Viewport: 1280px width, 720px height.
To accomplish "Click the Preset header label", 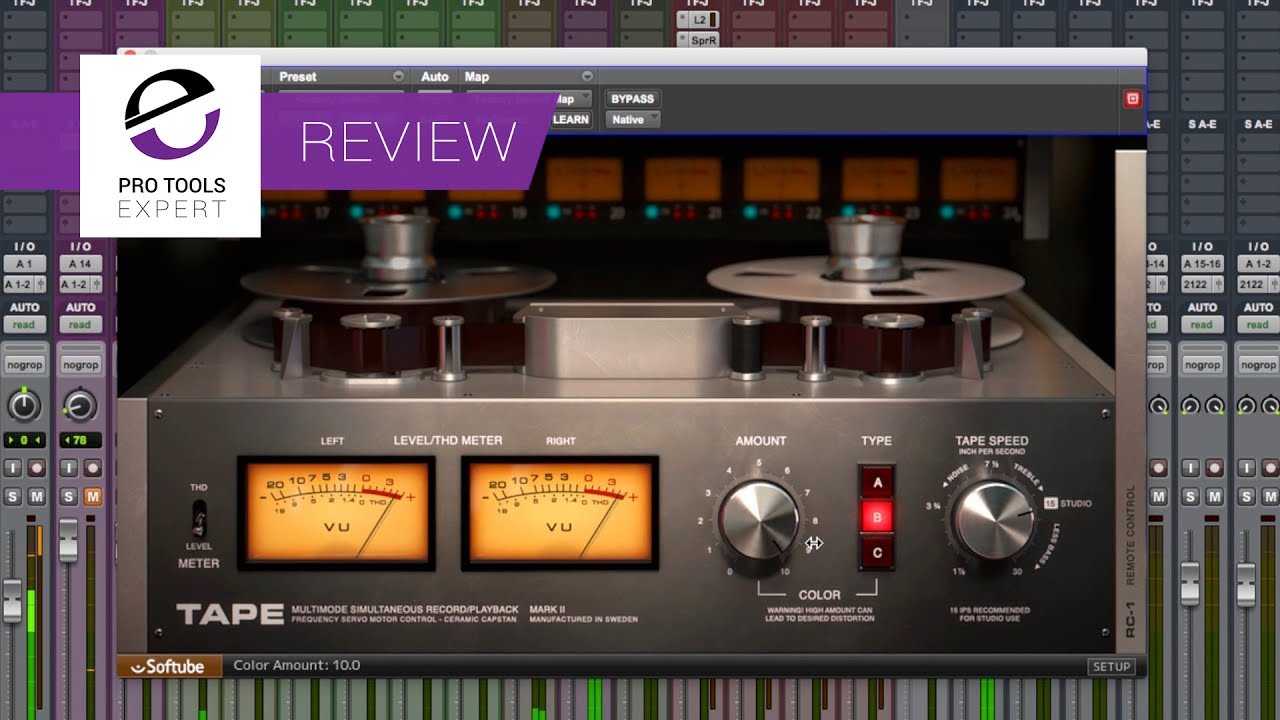I will pyautogui.click(x=298, y=77).
